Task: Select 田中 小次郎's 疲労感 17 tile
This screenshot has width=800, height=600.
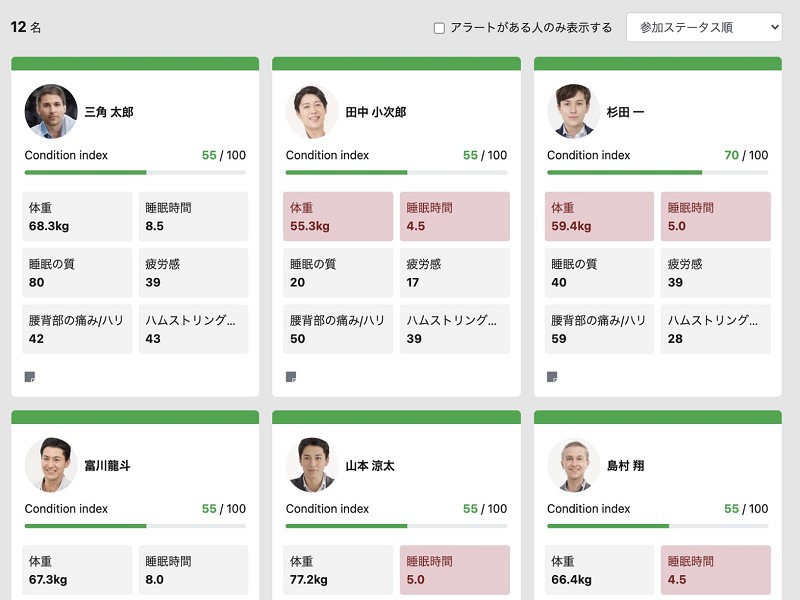Action: pos(455,273)
